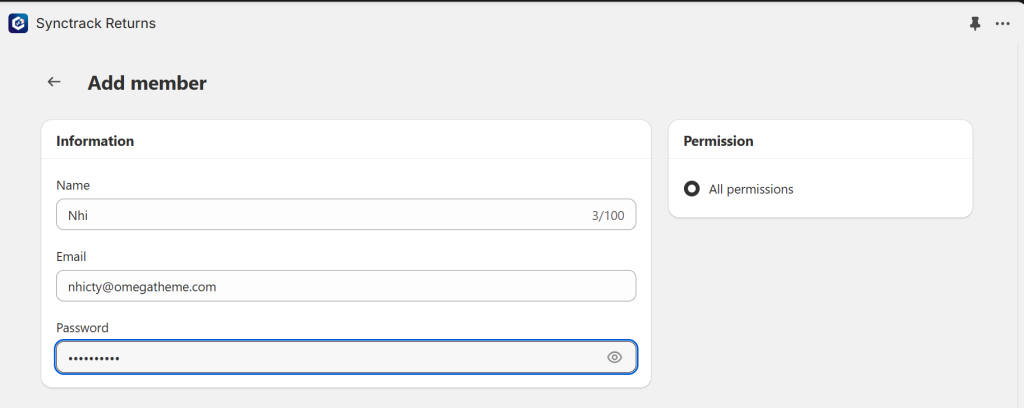Click the Password field label
1024x408 pixels.
click(82, 328)
